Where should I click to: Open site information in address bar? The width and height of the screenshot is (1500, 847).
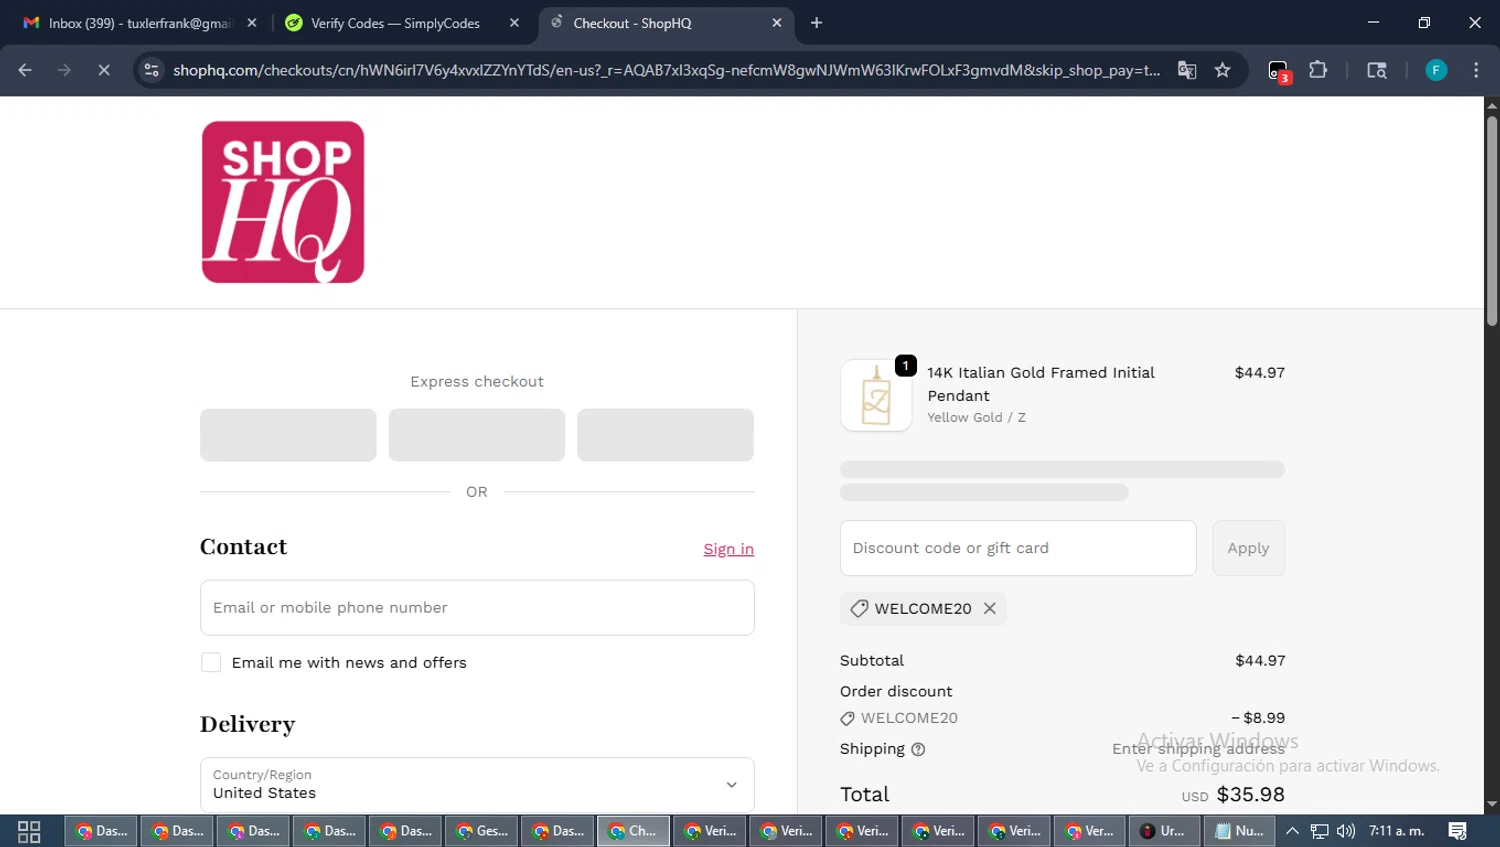click(x=151, y=70)
